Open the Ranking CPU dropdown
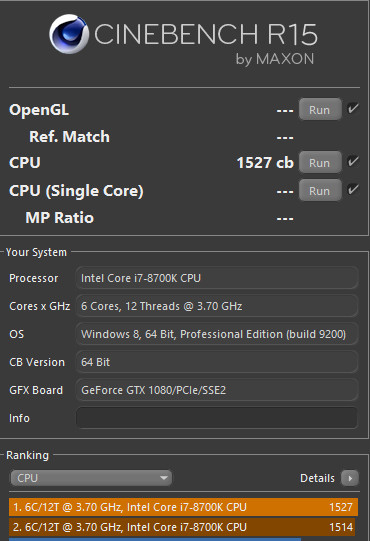 pos(91,478)
